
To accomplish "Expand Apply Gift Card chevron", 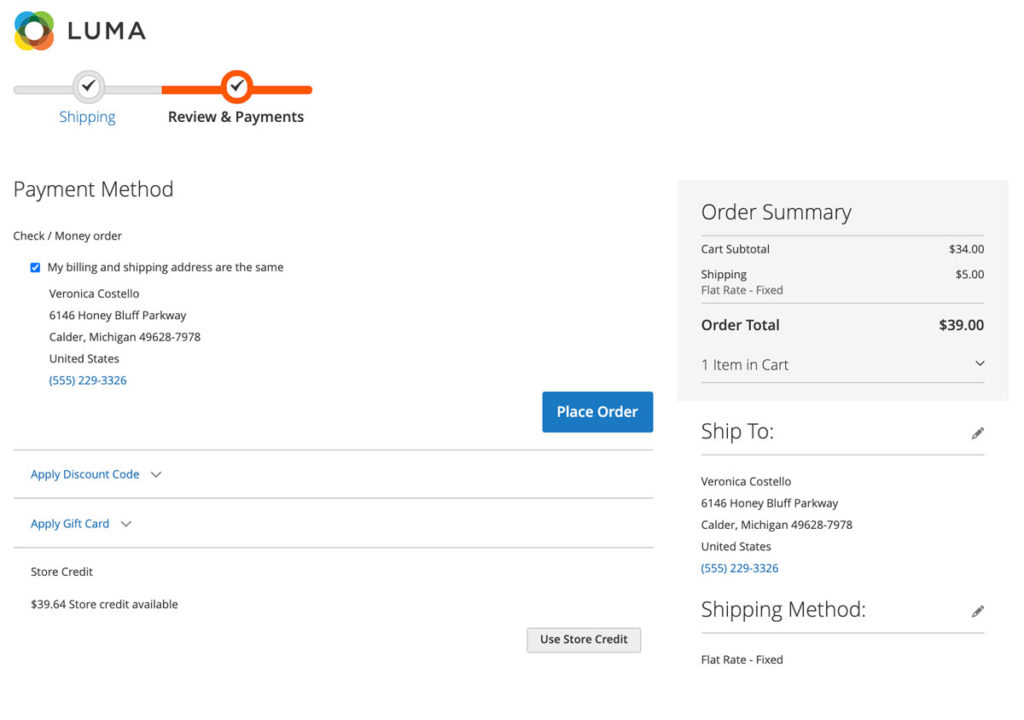I will point(126,524).
